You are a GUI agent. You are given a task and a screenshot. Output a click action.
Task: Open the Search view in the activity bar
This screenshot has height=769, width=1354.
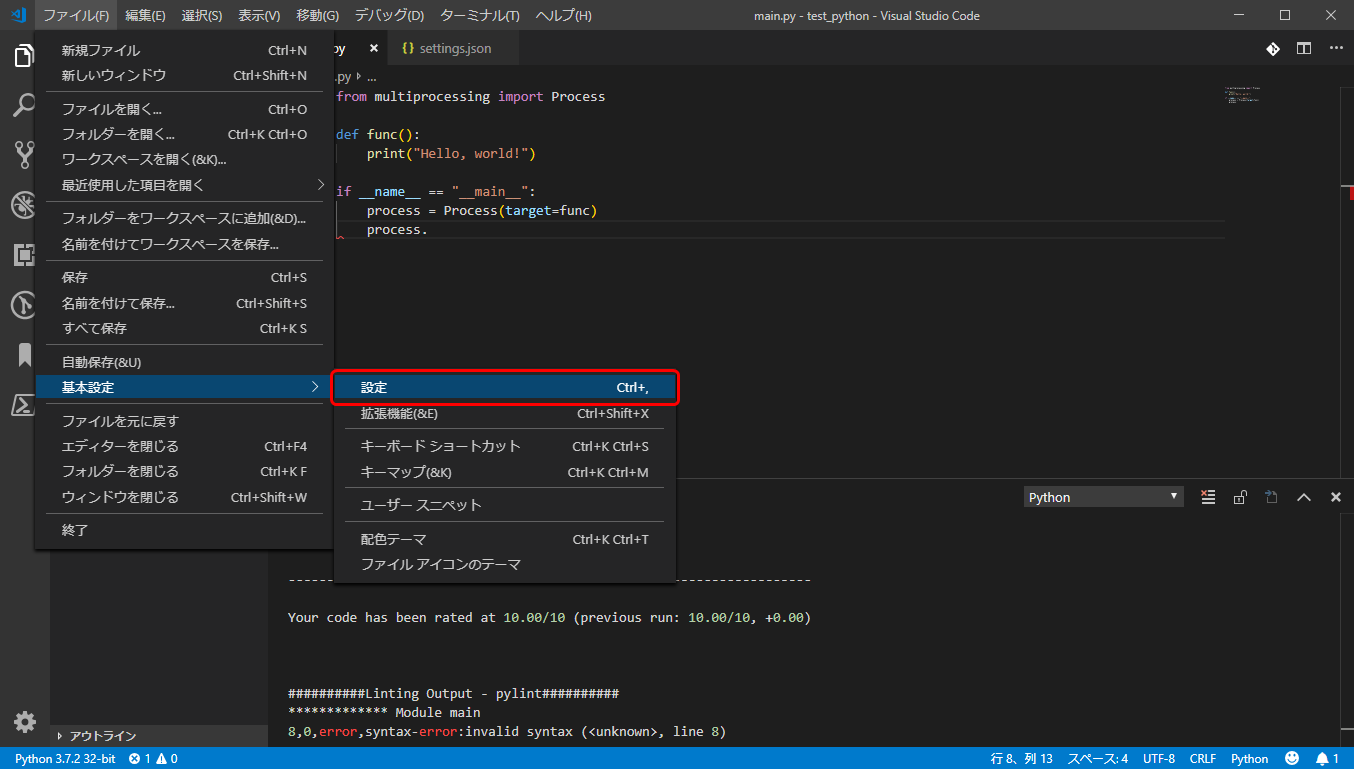click(22, 105)
